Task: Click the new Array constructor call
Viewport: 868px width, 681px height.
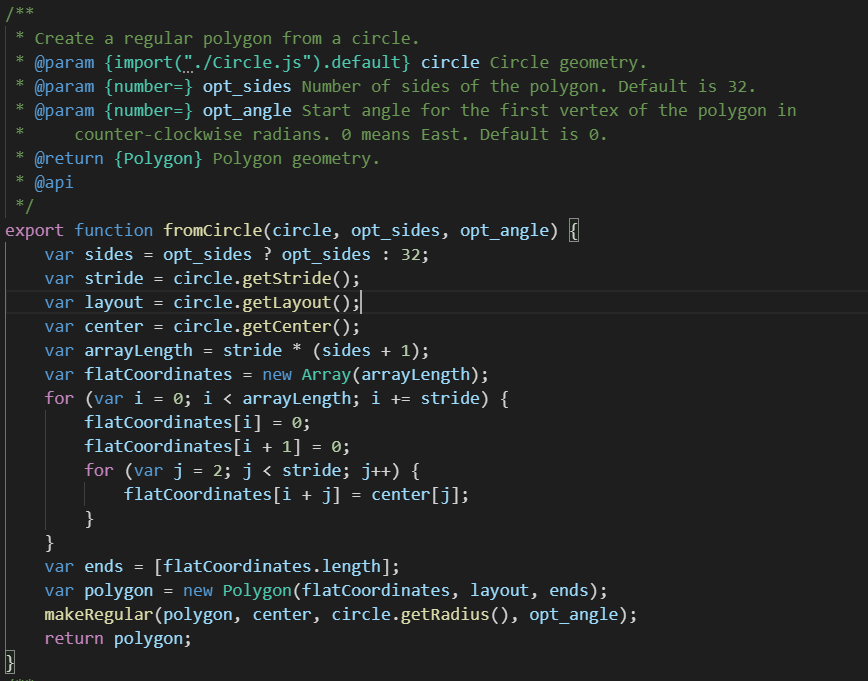Action: [x=305, y=374]
